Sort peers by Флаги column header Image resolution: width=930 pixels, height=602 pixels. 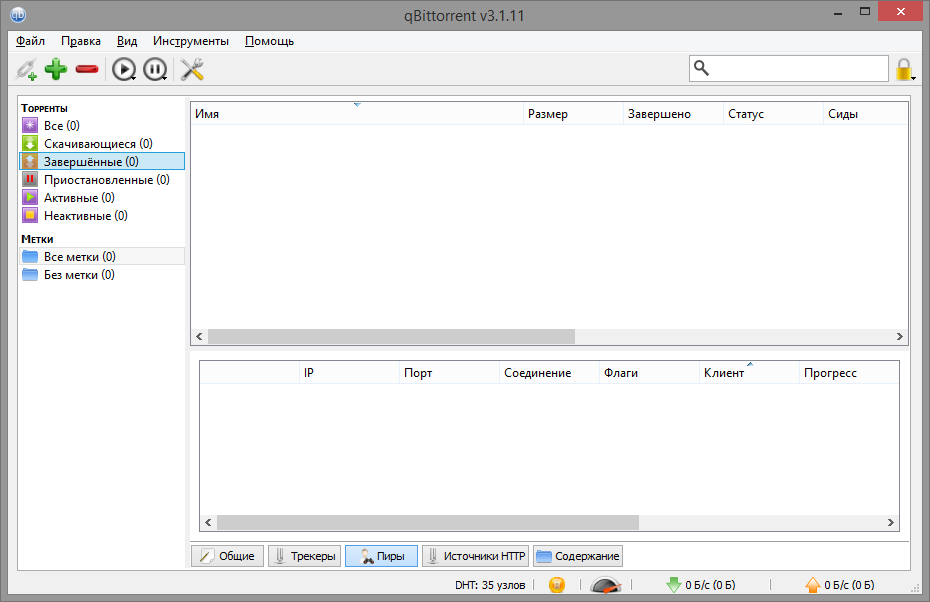[x=649, y=372]
